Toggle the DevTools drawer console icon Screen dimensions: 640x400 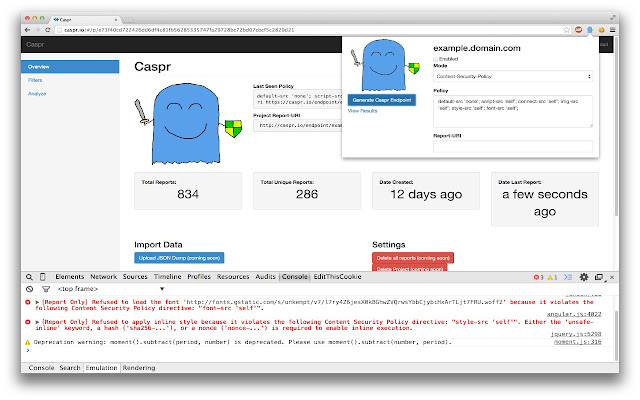click(568, 277)
